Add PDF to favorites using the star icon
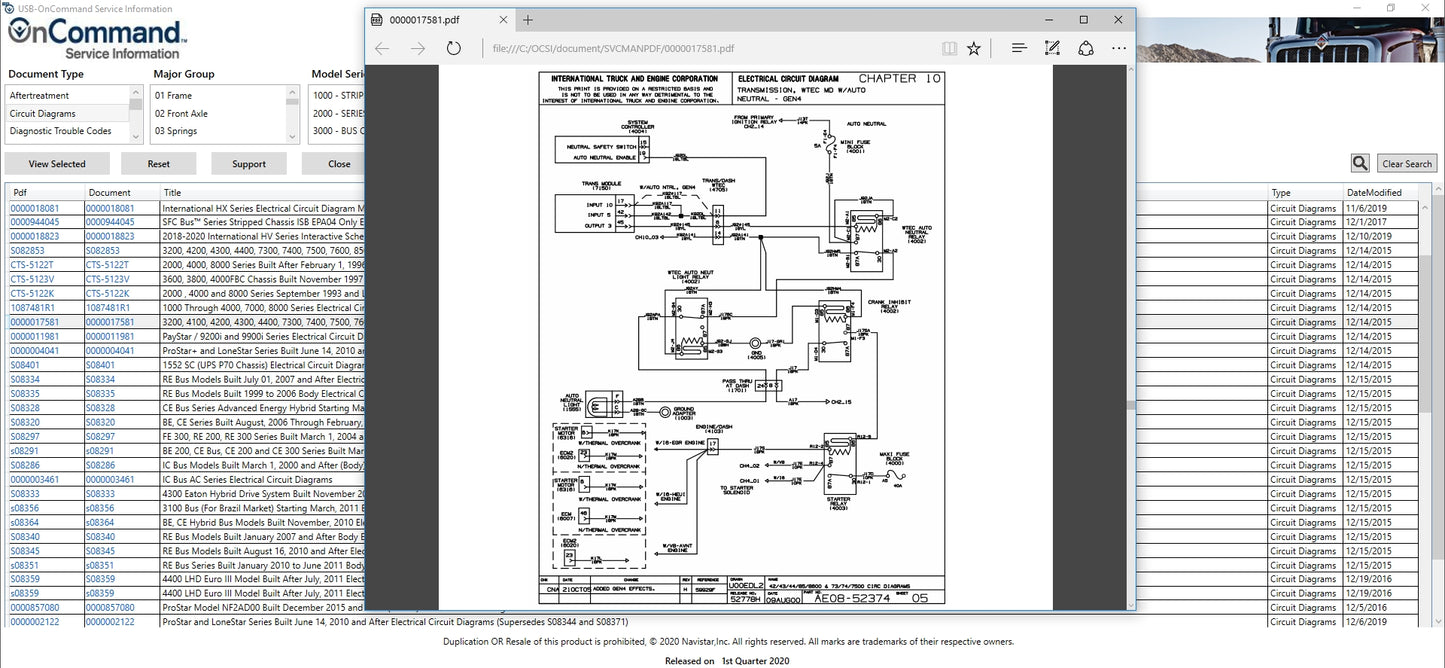1445x668 pixels. pos(973,47)
